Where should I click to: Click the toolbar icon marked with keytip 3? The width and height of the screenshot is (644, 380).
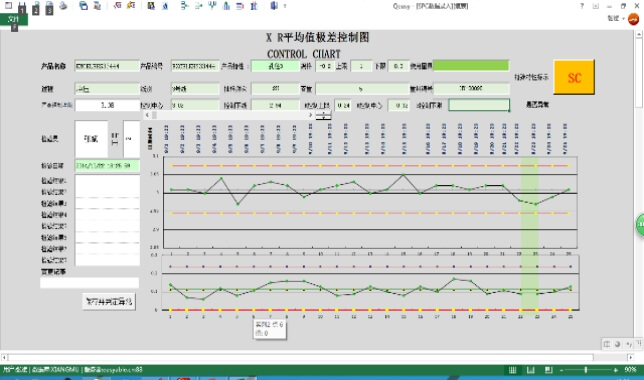[49, 7]
